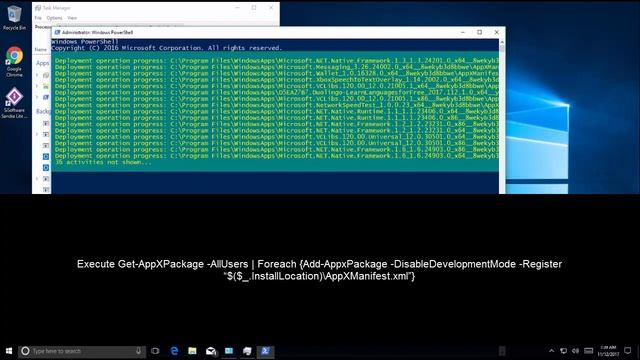
Task: Click the Duolingo-LearnLanguagesforFree deployment line
Action: (277, 92)
